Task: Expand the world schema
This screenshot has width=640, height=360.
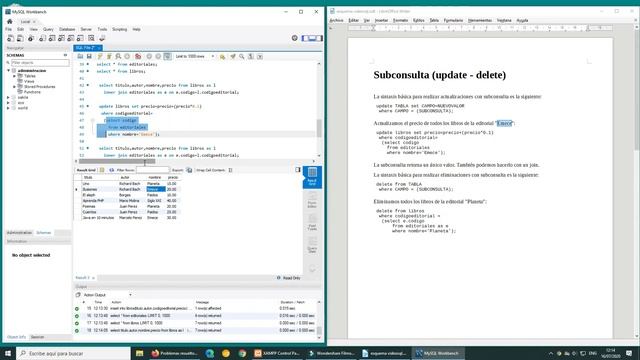Action: pyautogui.click(x=8, y=108)
